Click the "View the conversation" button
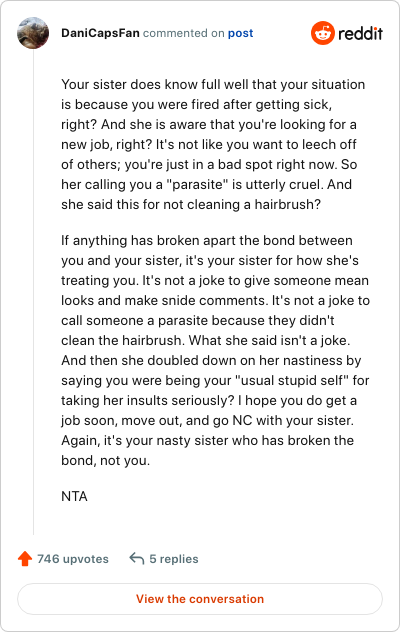Screen dimensions: 400x632 (200, 599)
